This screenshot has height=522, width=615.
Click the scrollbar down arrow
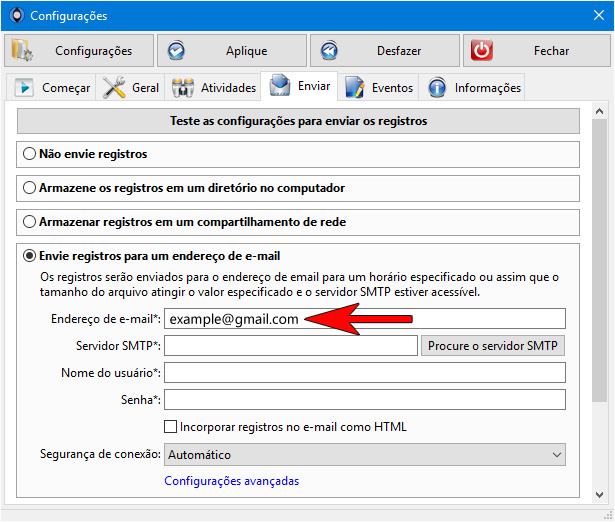tap(599, 495)
